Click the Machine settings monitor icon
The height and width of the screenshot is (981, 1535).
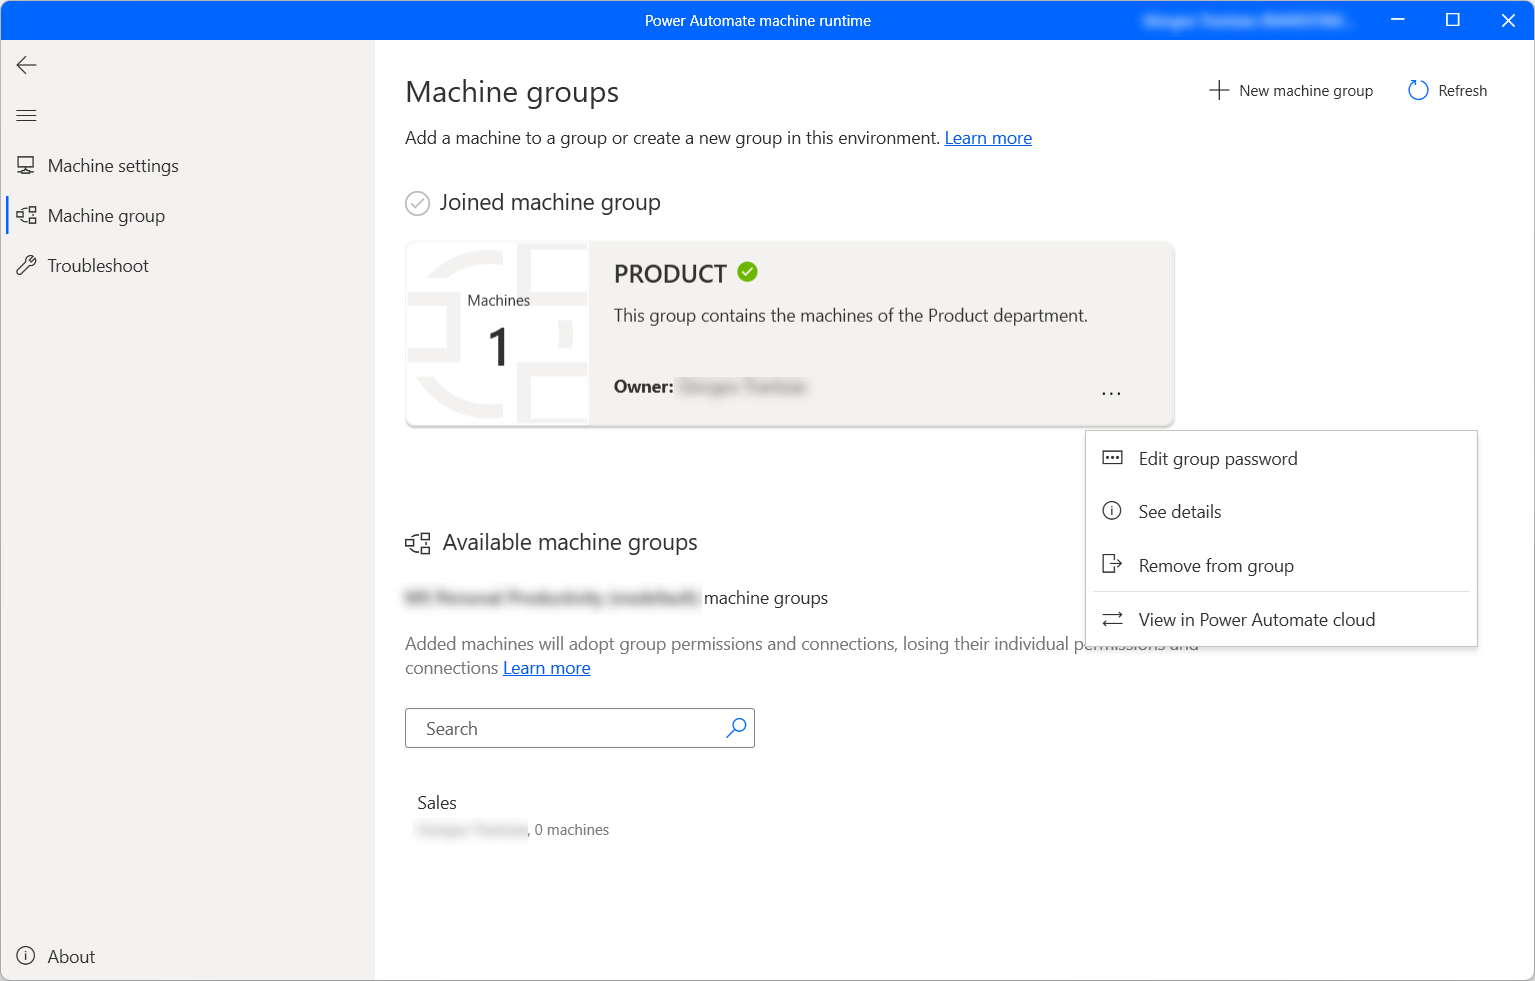[x=26, y=165]
